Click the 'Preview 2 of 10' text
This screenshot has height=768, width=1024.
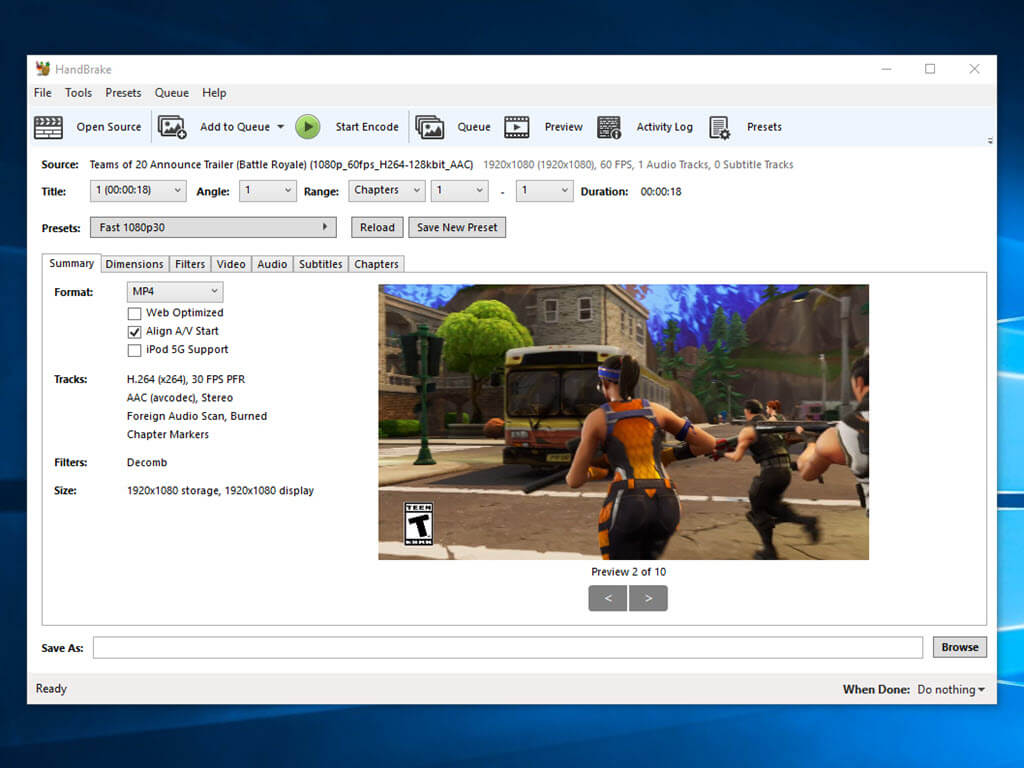coord(629,572)
